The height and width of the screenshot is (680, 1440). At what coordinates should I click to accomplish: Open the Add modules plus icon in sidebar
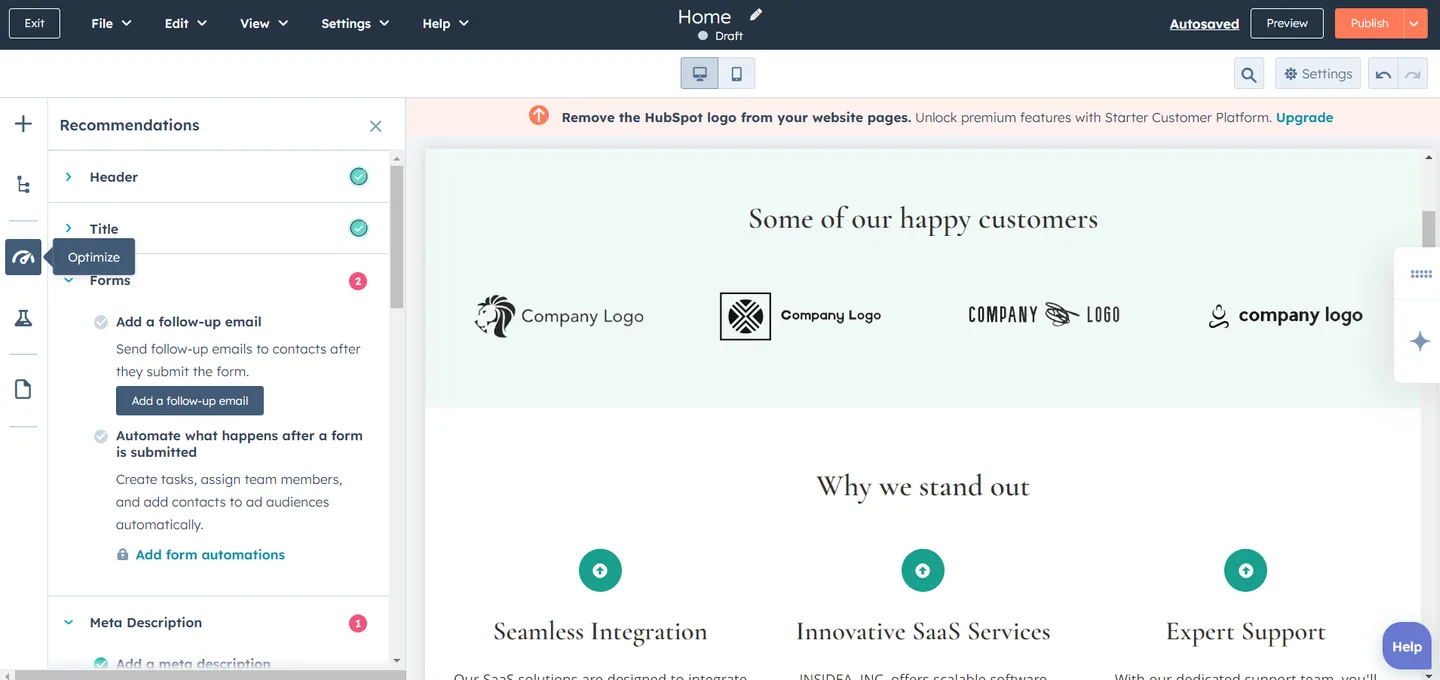pos(23,124)
